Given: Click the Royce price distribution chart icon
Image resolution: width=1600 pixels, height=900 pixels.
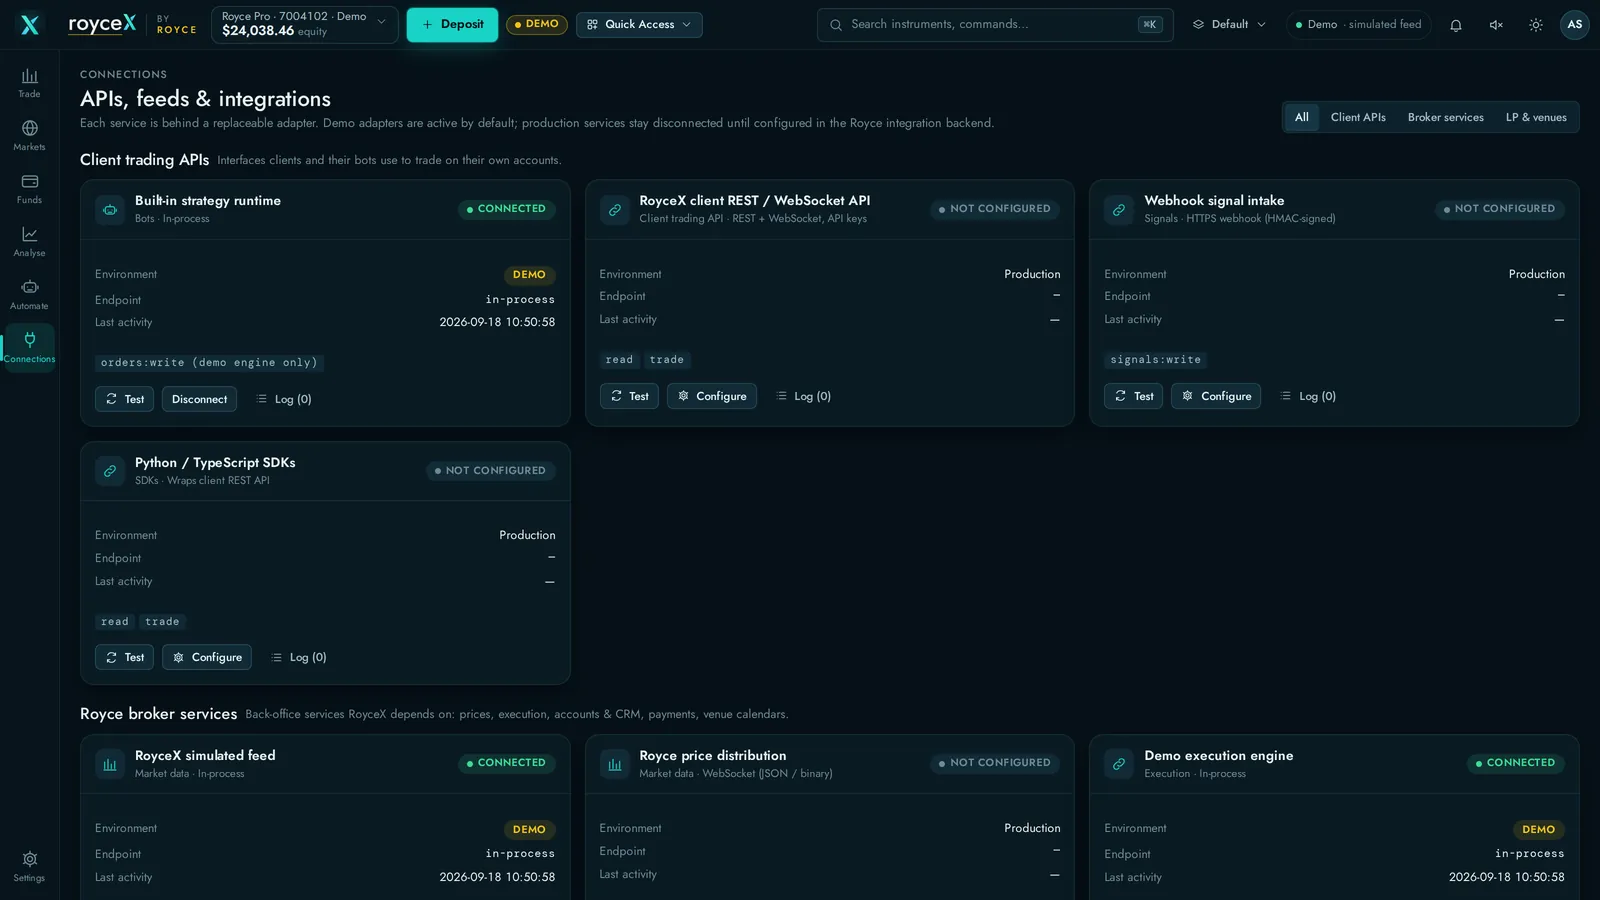Looking at the screenshot, I should (x=615, y=764).
